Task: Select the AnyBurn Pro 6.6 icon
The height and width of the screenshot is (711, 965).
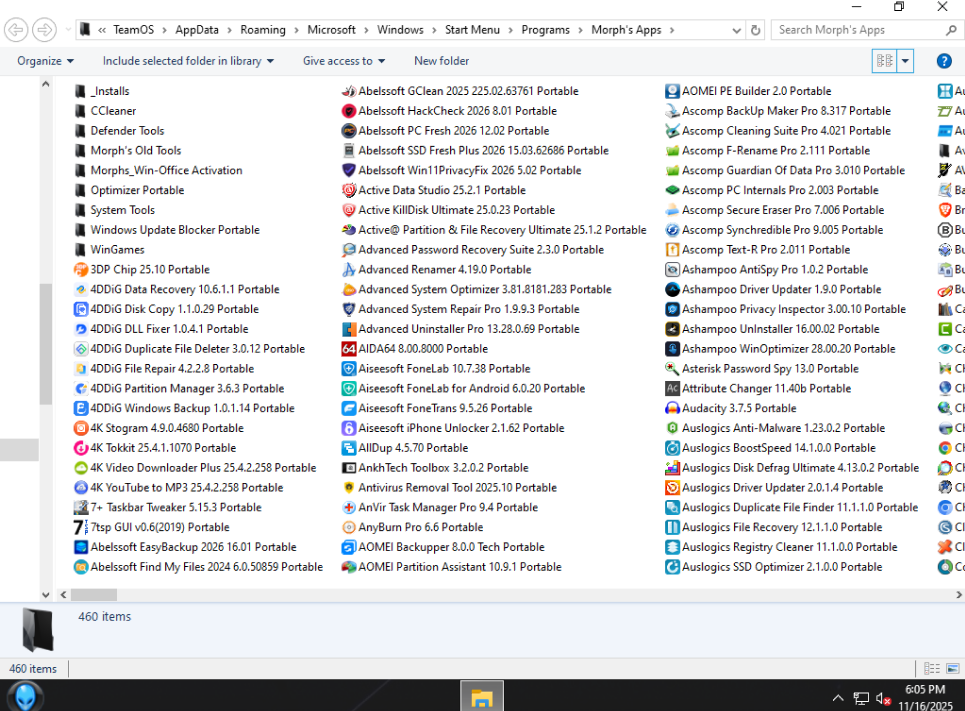Action: click(x=349, y=527)
